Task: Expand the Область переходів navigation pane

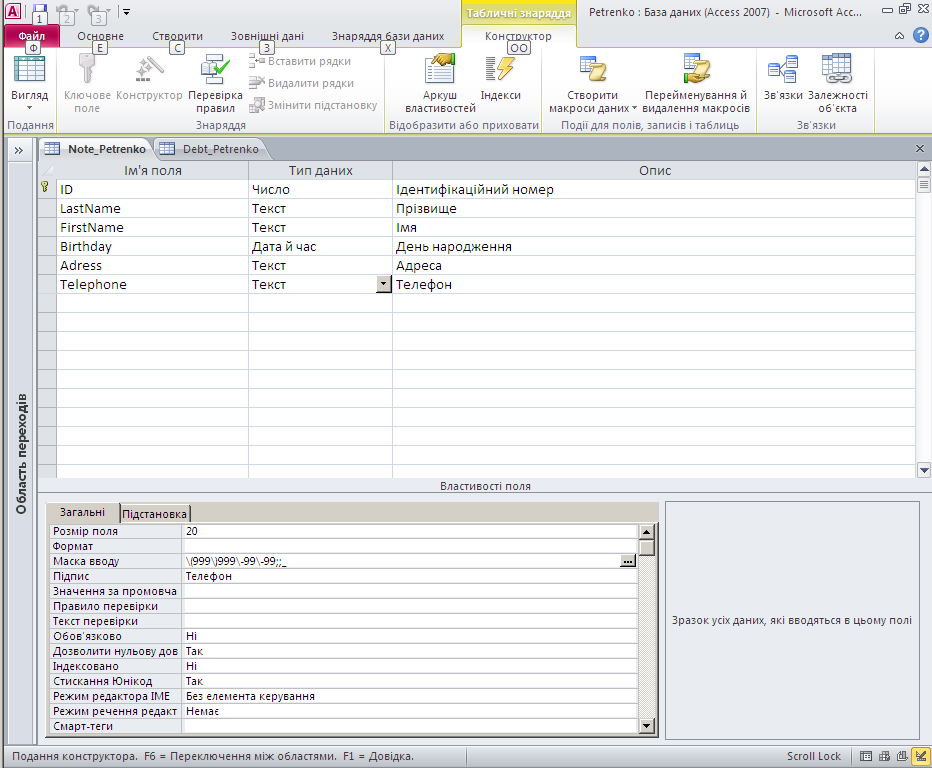Action: pos(18,149)
